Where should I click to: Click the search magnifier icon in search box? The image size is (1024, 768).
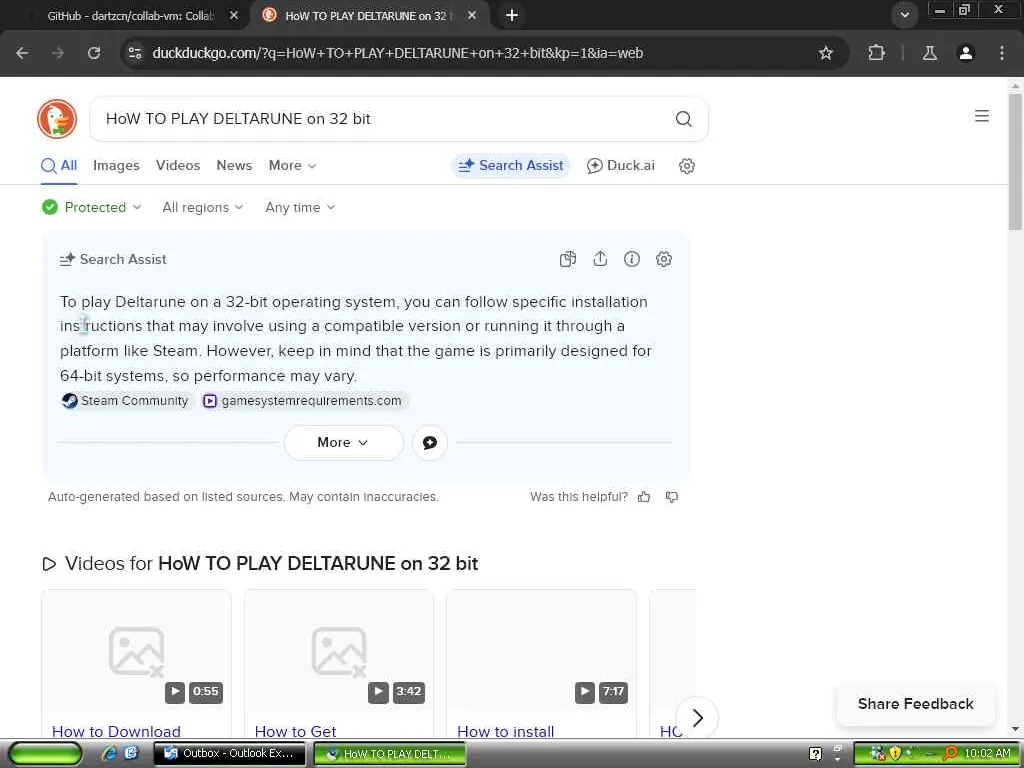[x=683, y=119]
